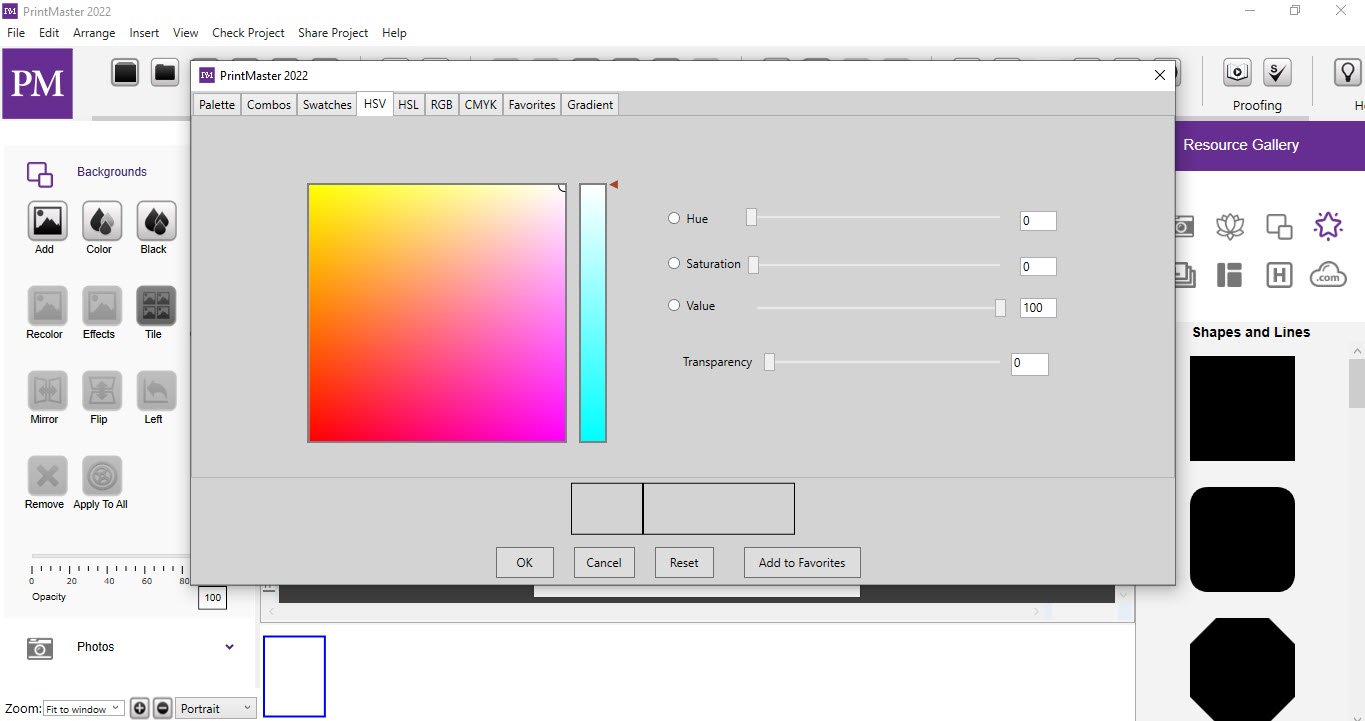Confirm the color with OK
This screenshot has width=1365, height=721.
525,562
